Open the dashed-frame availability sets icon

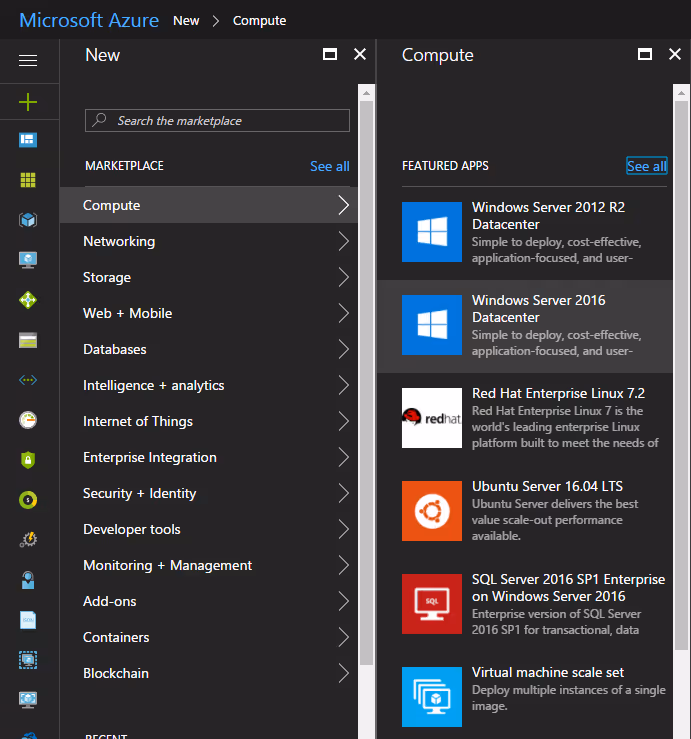(x=28, y=660)
